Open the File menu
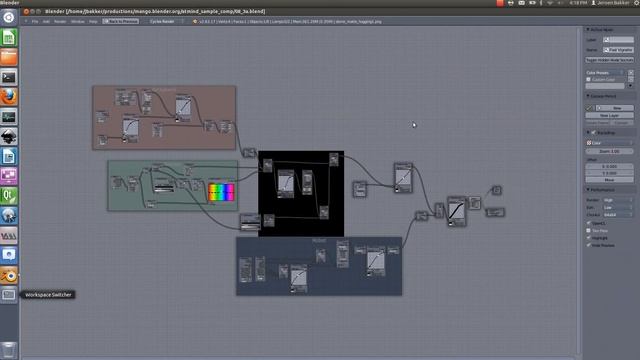The width and height of the screenshot is (640, 360). coord(35,21)
